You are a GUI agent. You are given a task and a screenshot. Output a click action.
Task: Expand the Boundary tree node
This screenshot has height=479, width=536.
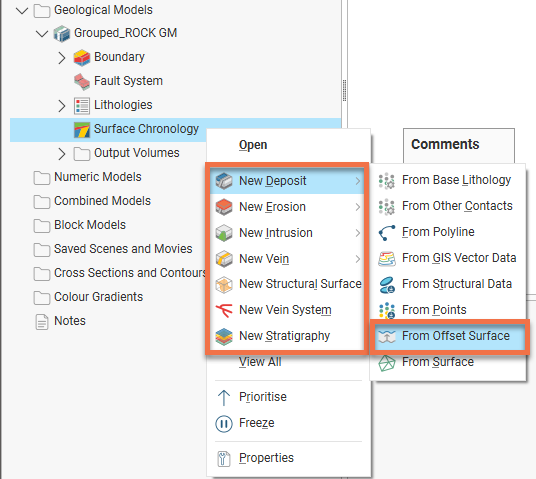(x=62, y=58)
